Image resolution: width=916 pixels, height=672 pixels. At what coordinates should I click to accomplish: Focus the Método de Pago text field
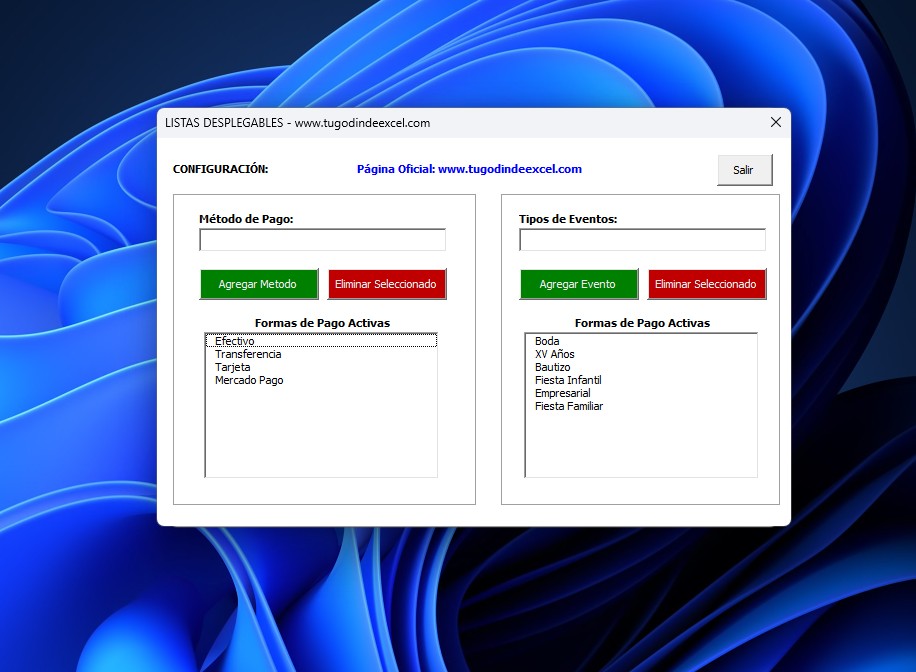coord(322,240)
